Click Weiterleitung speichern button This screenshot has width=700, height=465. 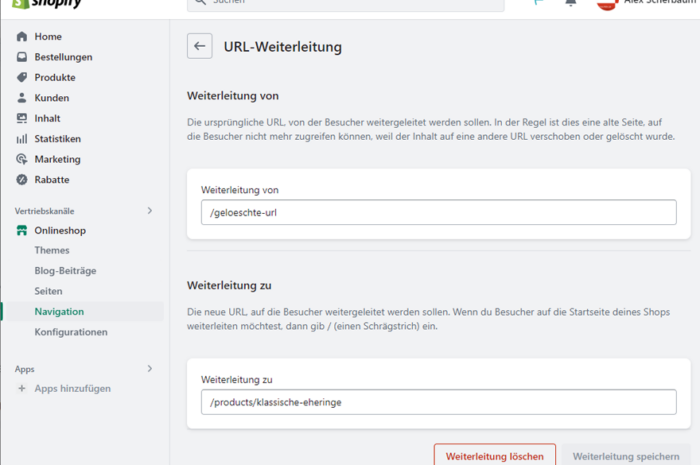(626, 455)
